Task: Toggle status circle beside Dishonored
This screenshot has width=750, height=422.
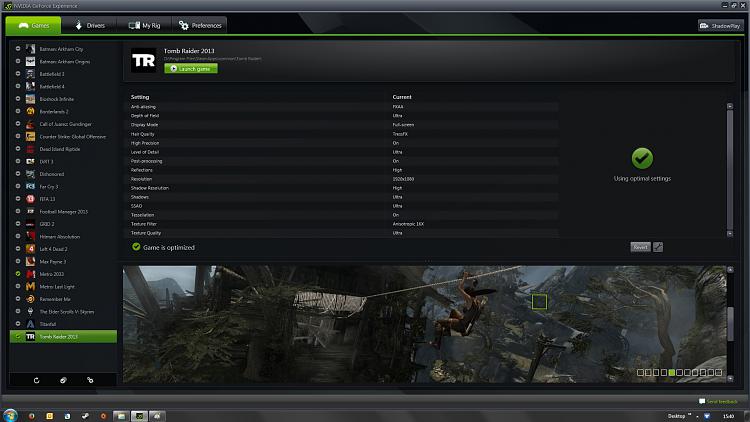Action: tap(18, 174)
